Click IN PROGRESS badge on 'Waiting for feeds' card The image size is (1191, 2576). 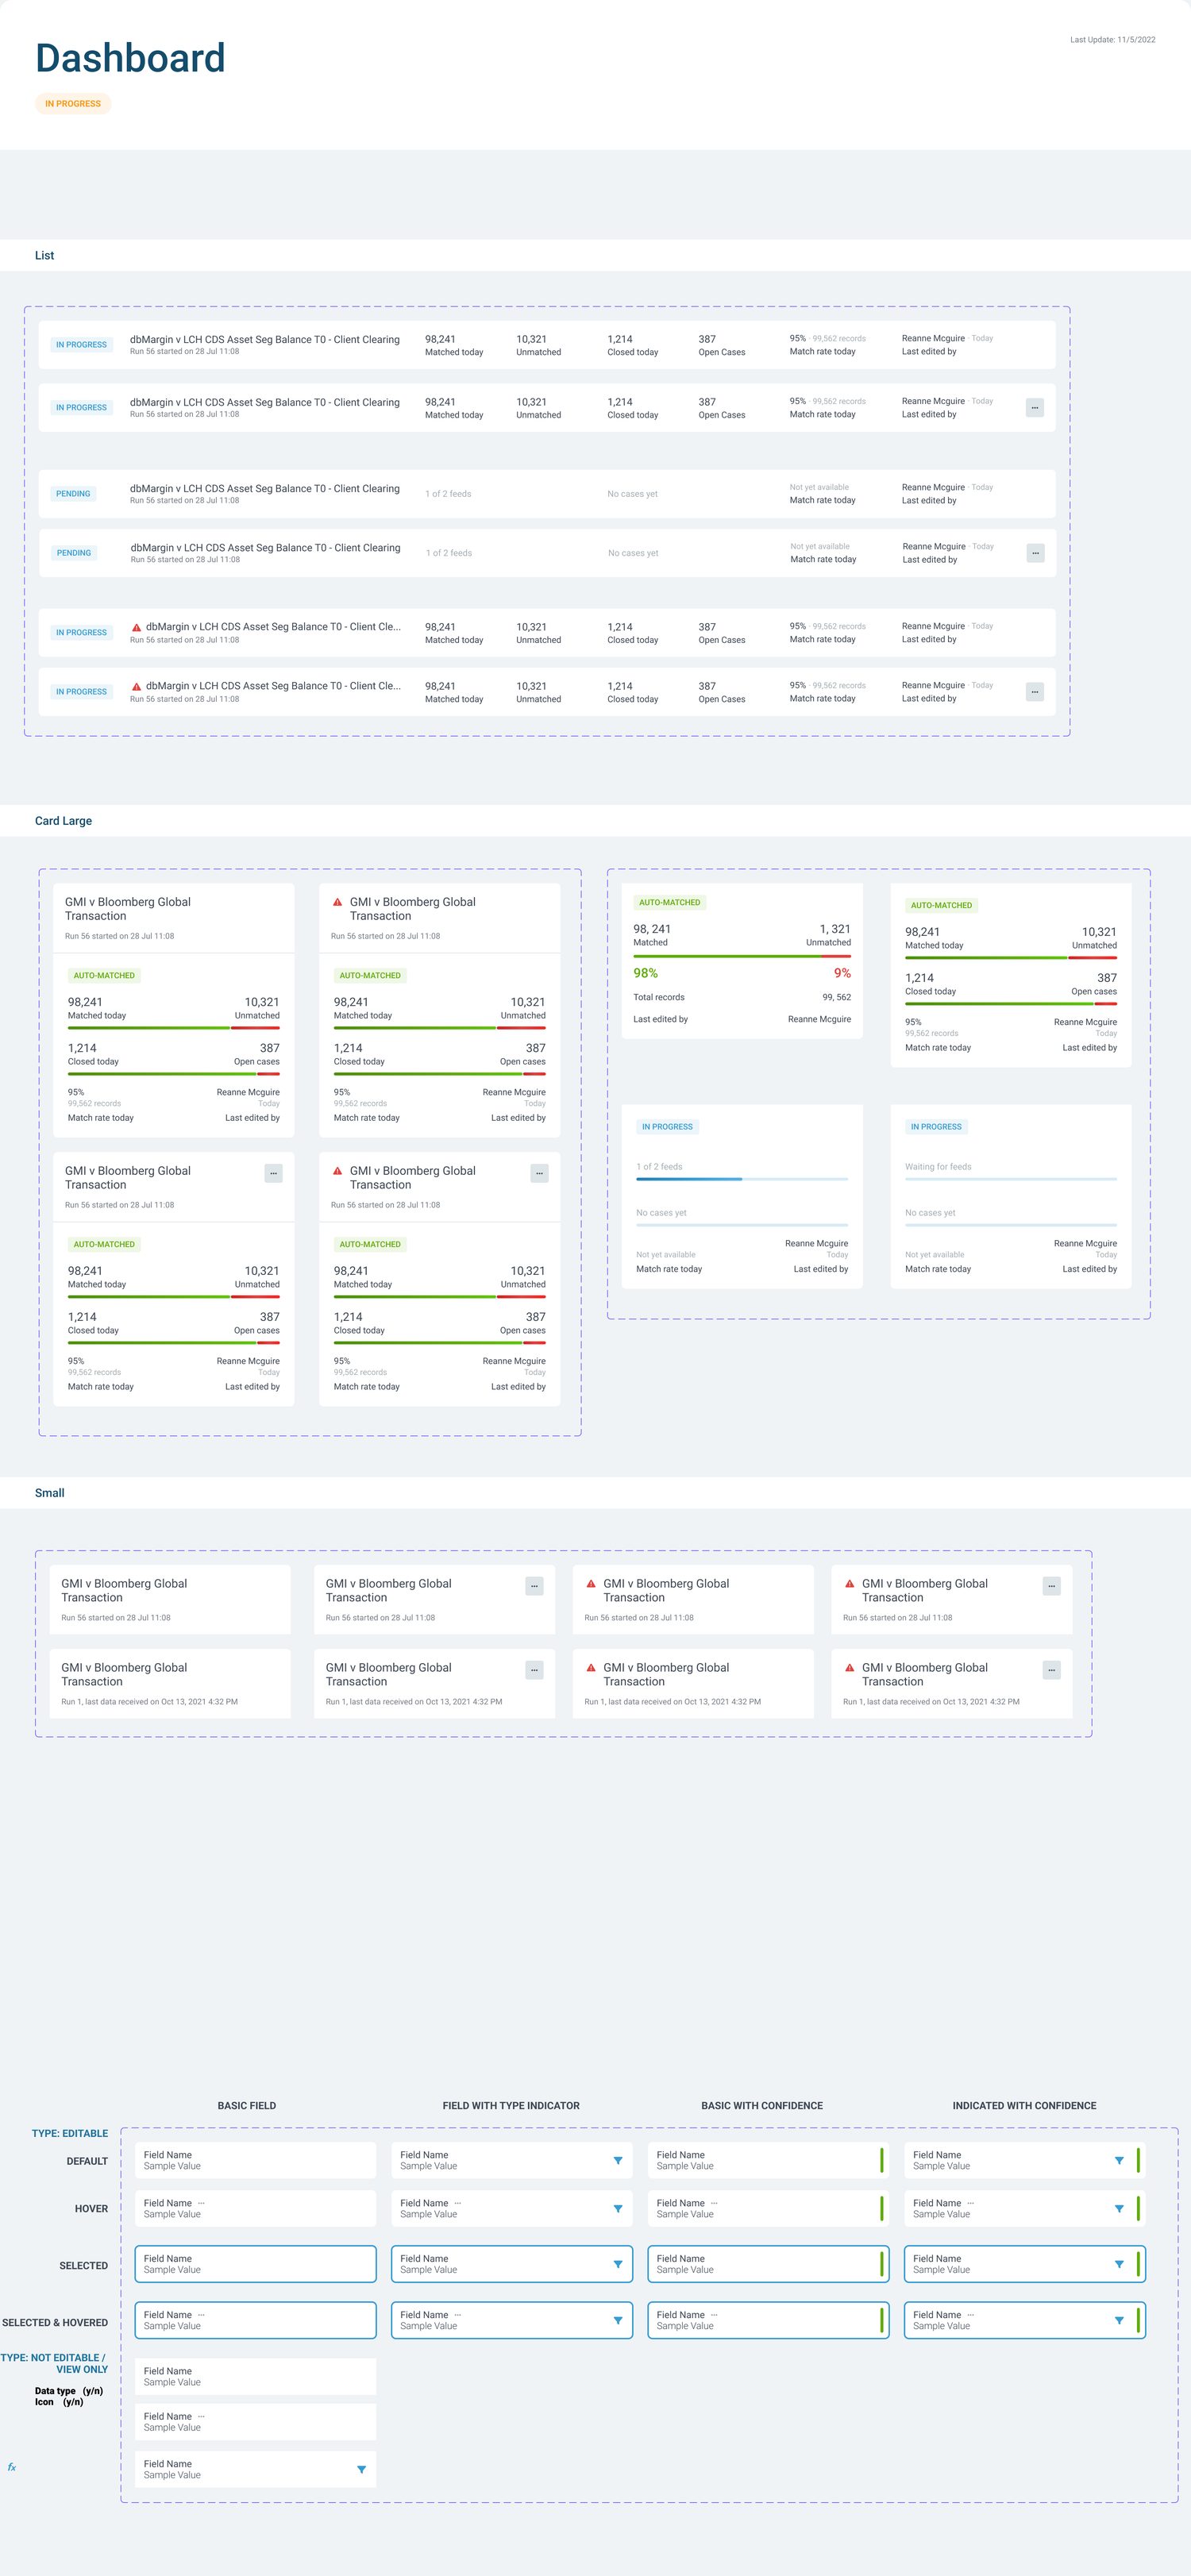[936, 1127]
